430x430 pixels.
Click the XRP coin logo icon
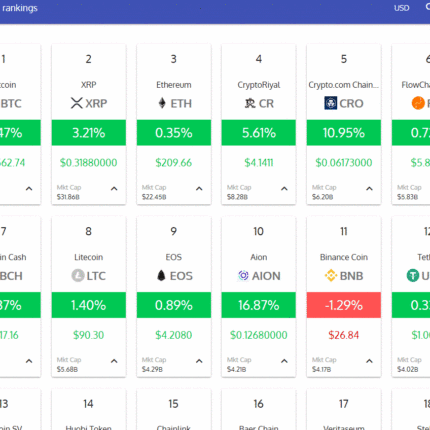pyautogui.click(x=77, y=103)
